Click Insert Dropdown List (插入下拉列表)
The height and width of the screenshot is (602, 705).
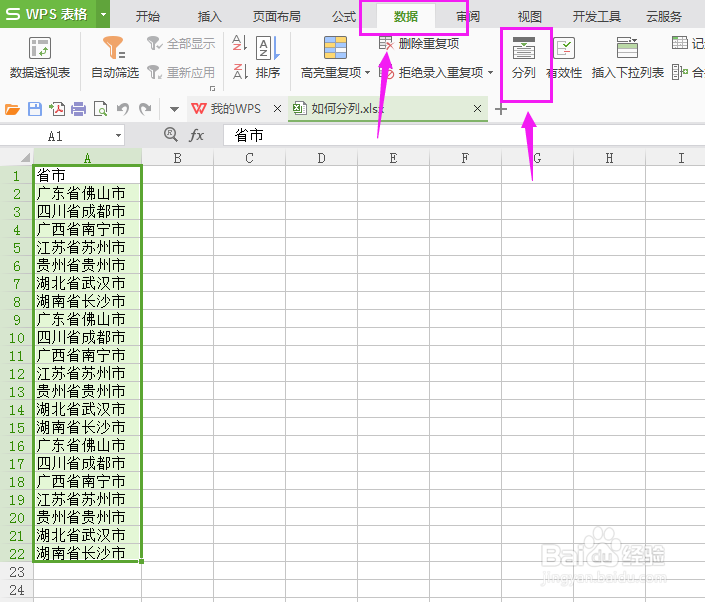pos(628,59)
